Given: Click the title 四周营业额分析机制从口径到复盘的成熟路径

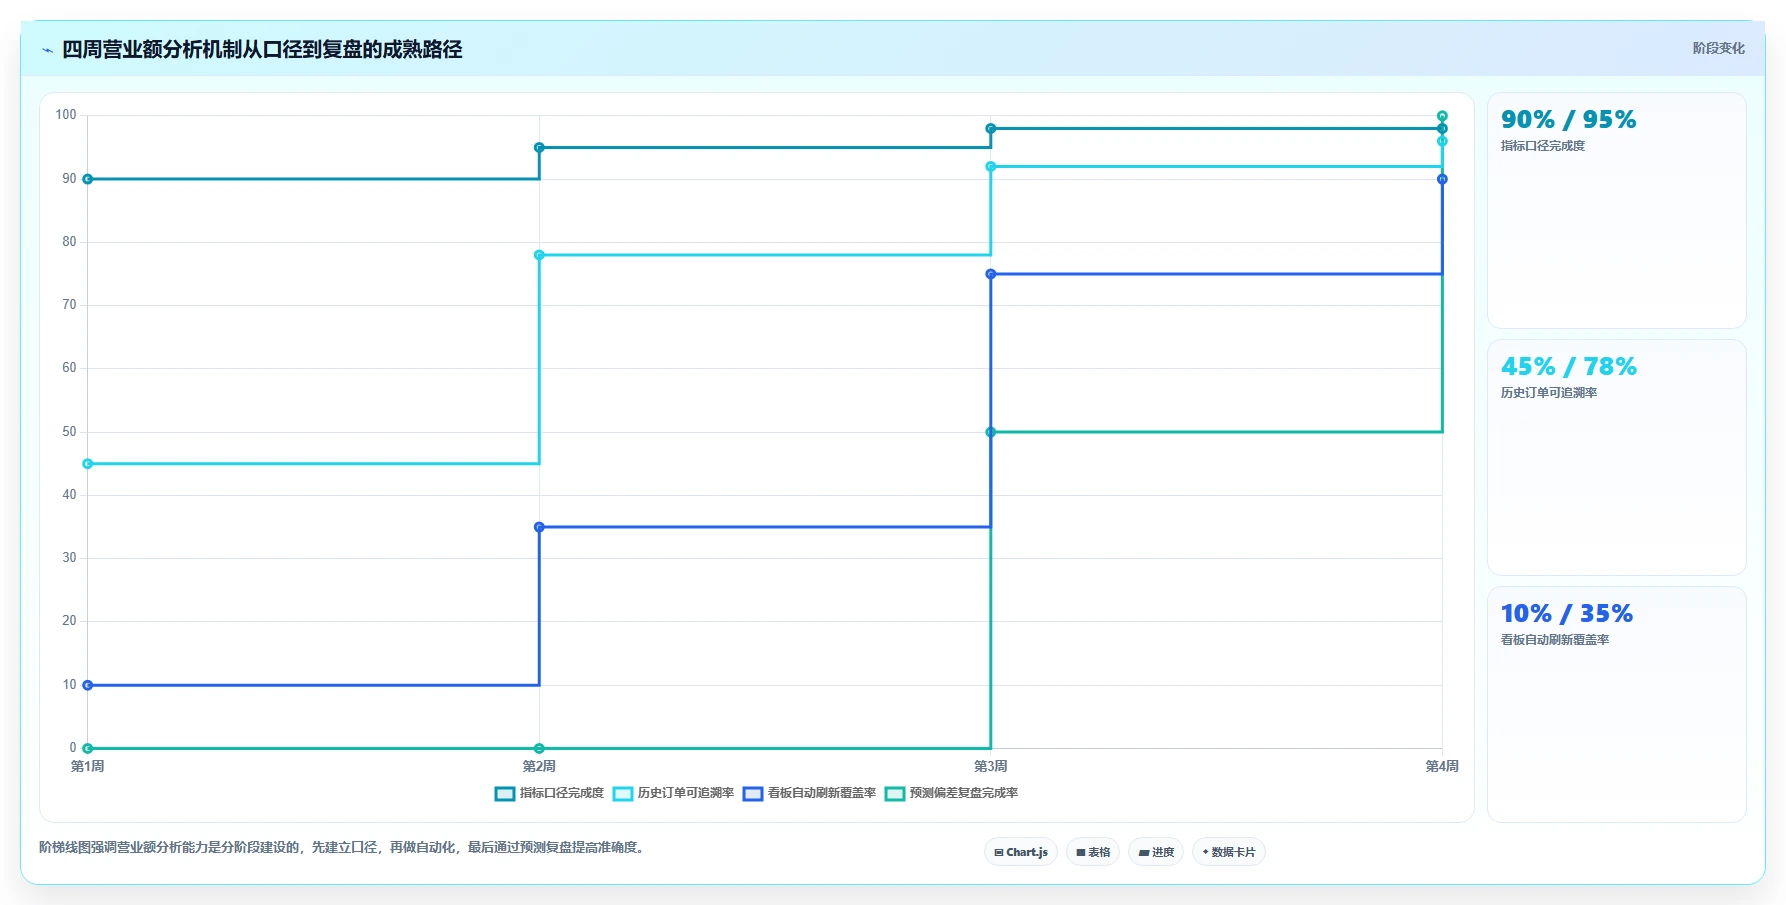Looking at the screenshot, I should tap(262, 49).
